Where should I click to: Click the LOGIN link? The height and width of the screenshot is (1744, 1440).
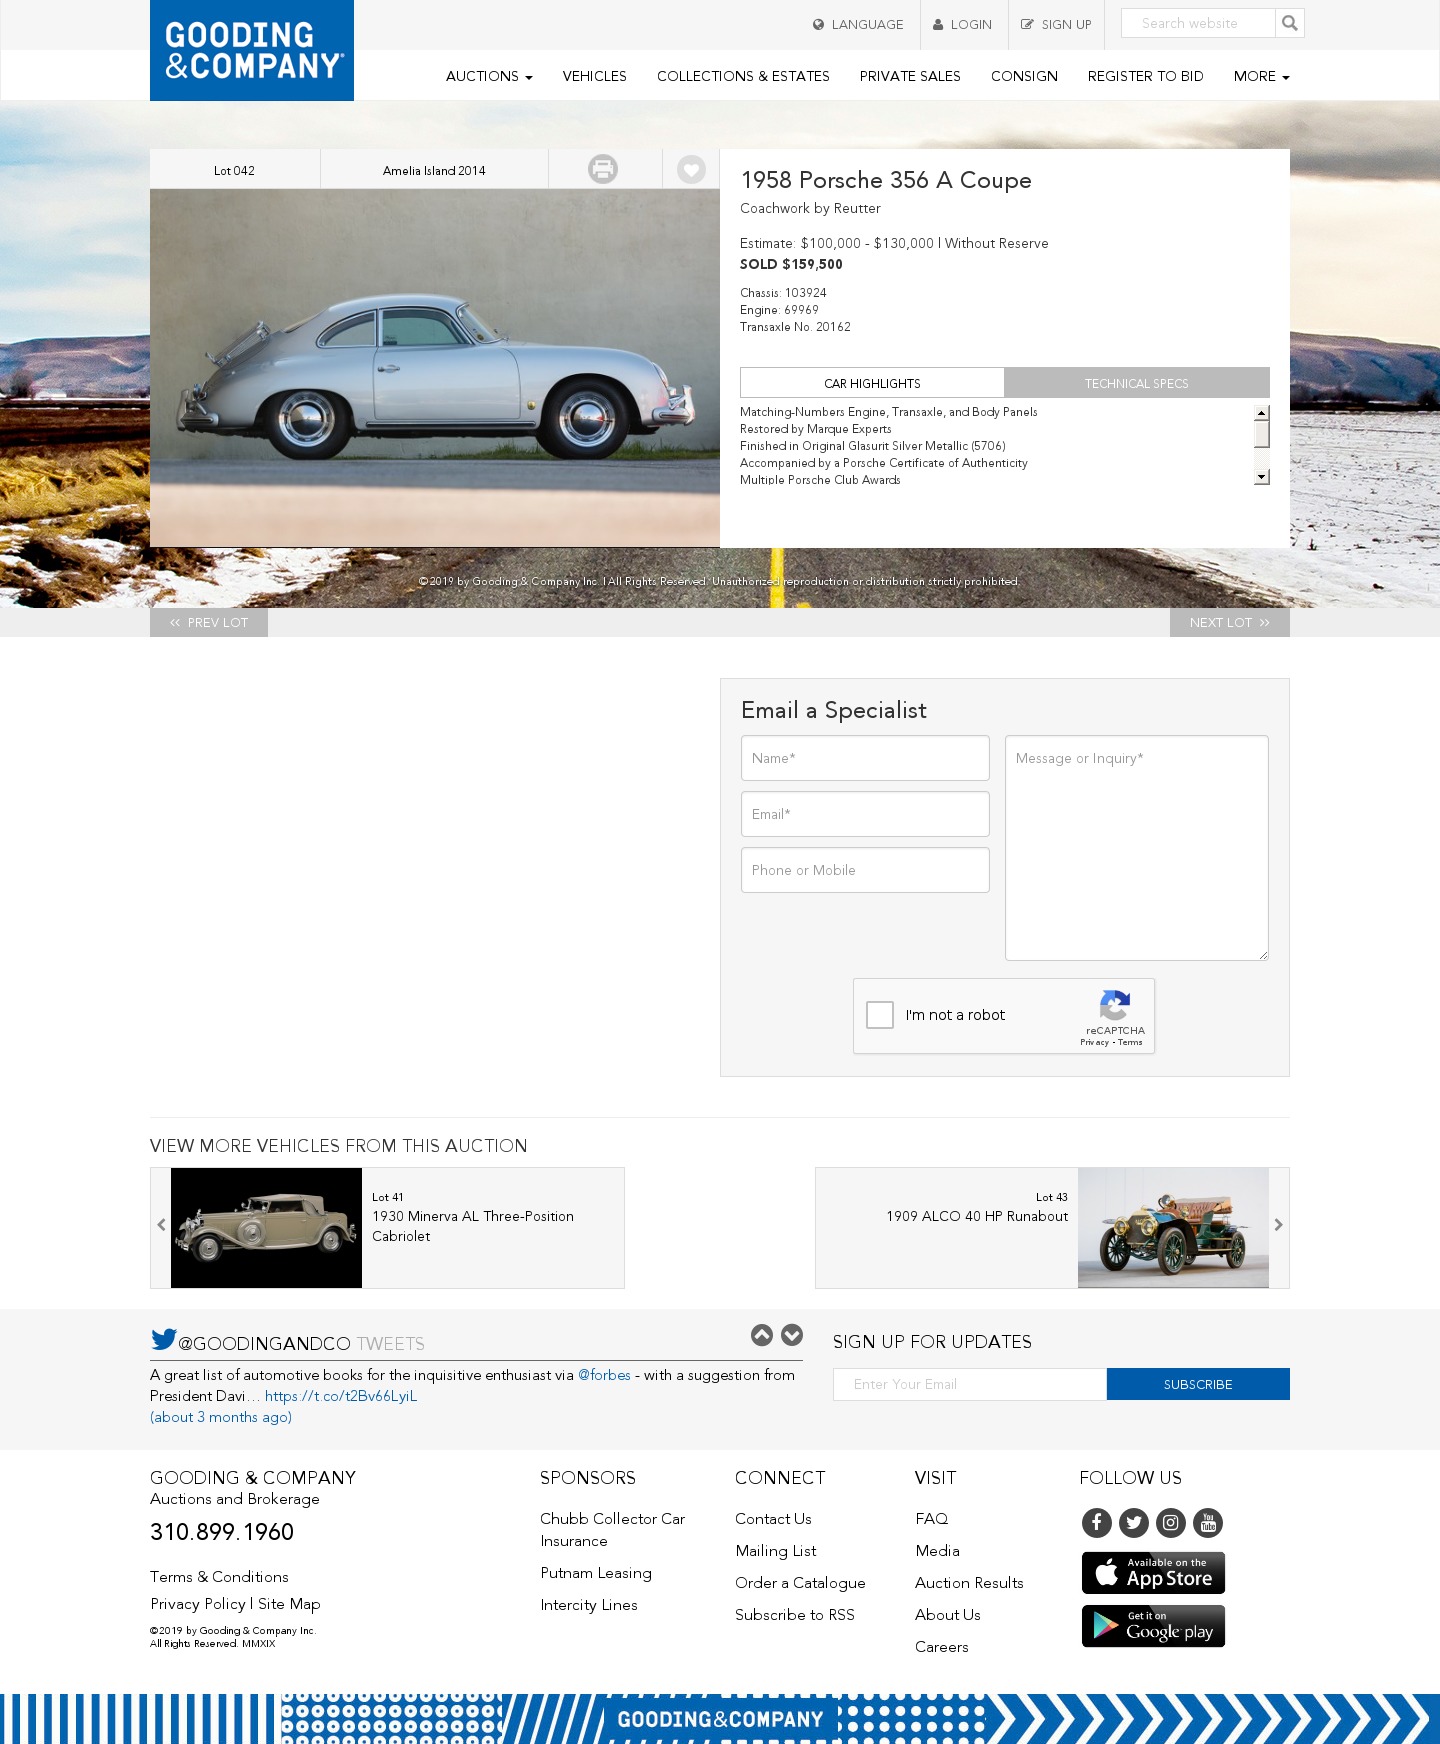[x=962, y=25]
